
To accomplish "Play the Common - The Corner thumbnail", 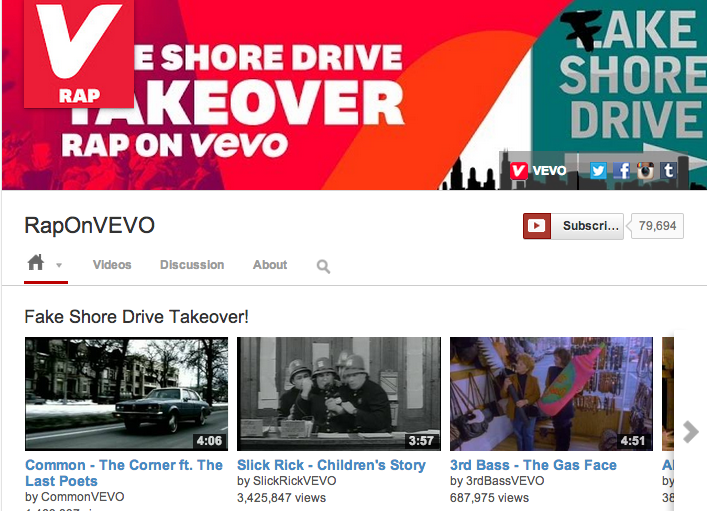I will 127,394.
